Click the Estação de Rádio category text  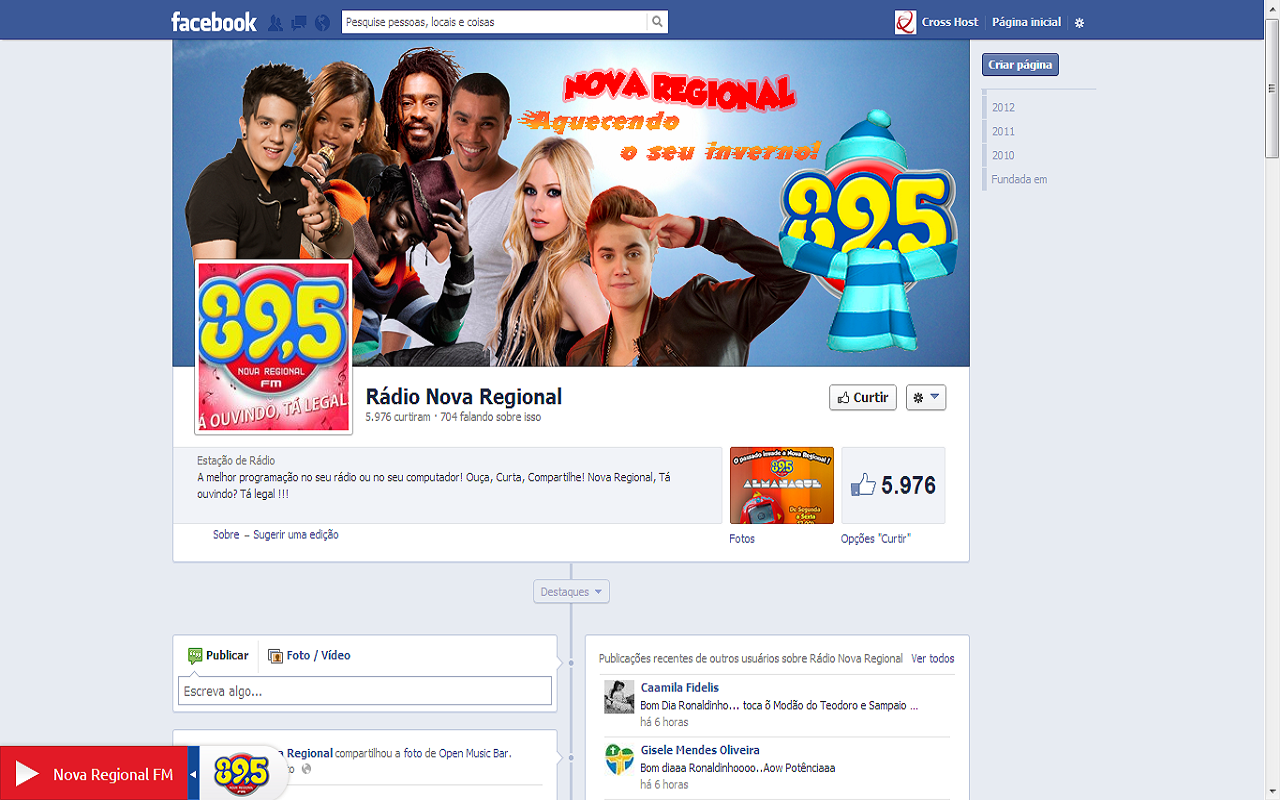(x=236, y=461)
